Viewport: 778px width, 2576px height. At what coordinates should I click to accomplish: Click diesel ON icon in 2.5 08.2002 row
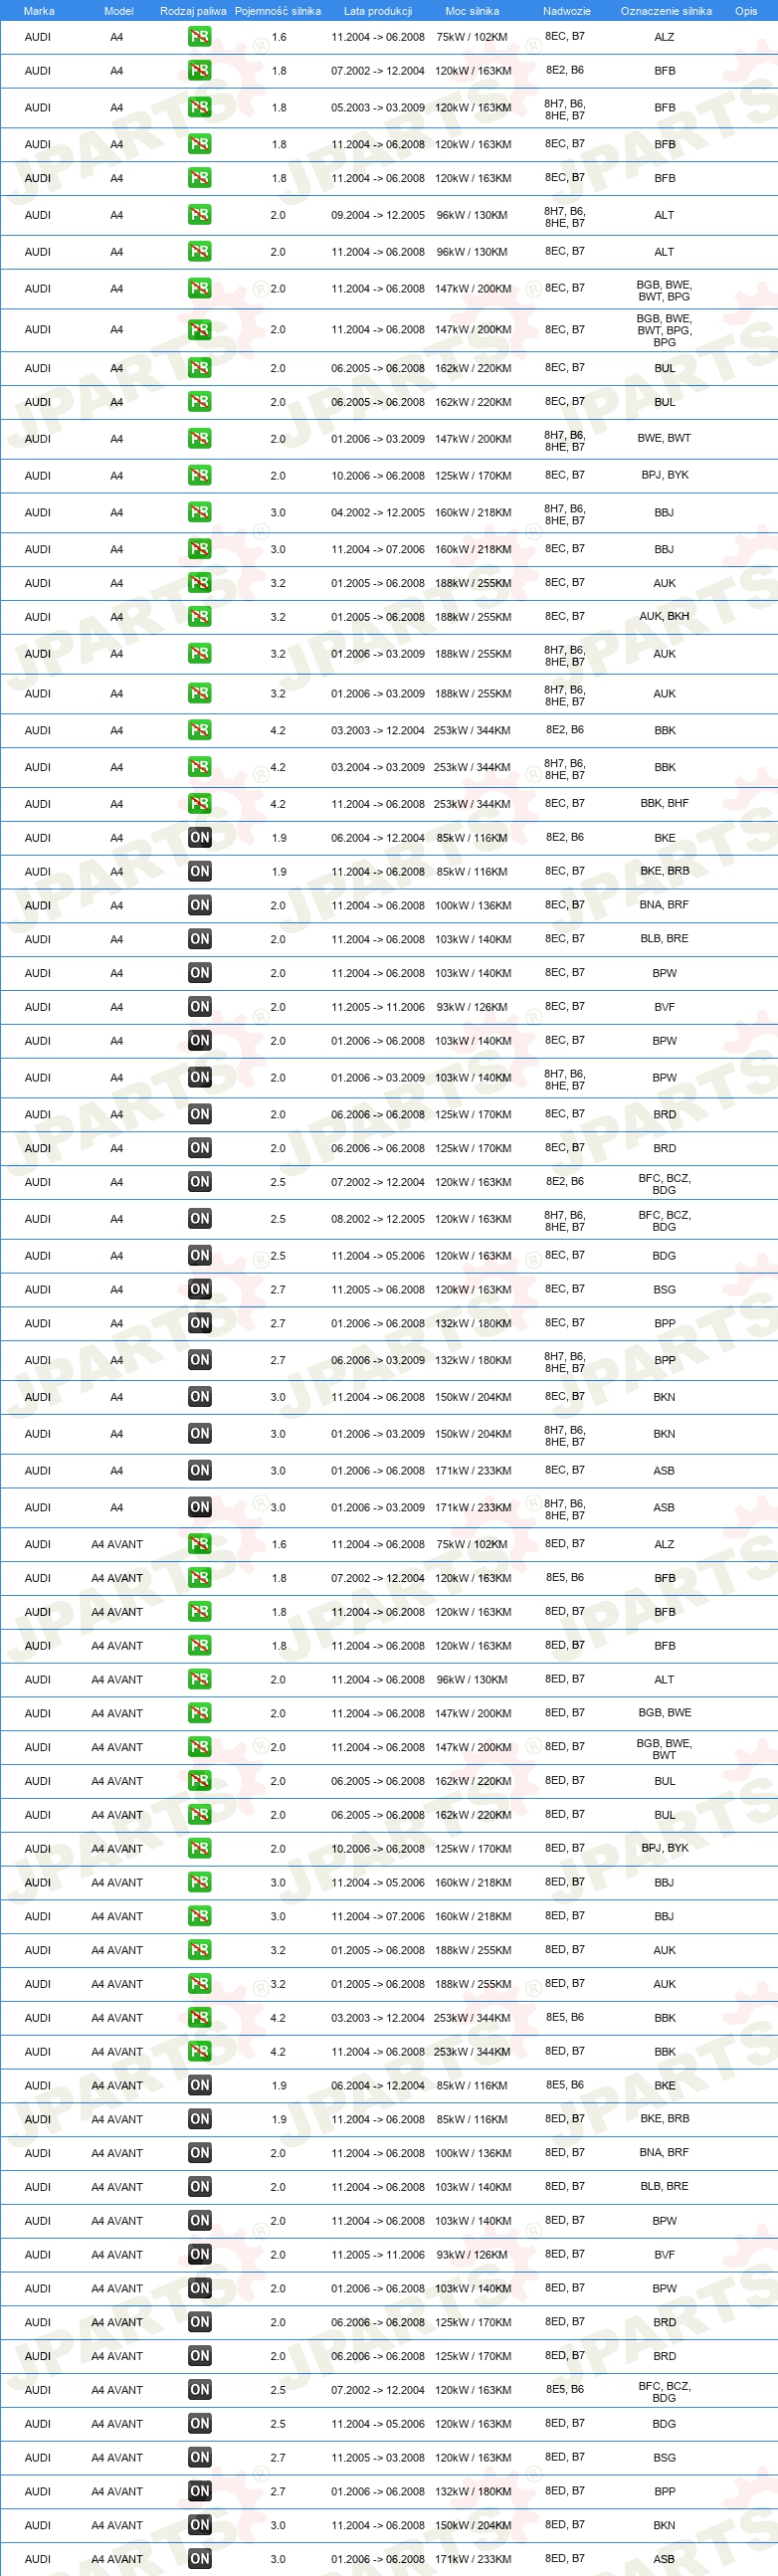point(200,1219)
